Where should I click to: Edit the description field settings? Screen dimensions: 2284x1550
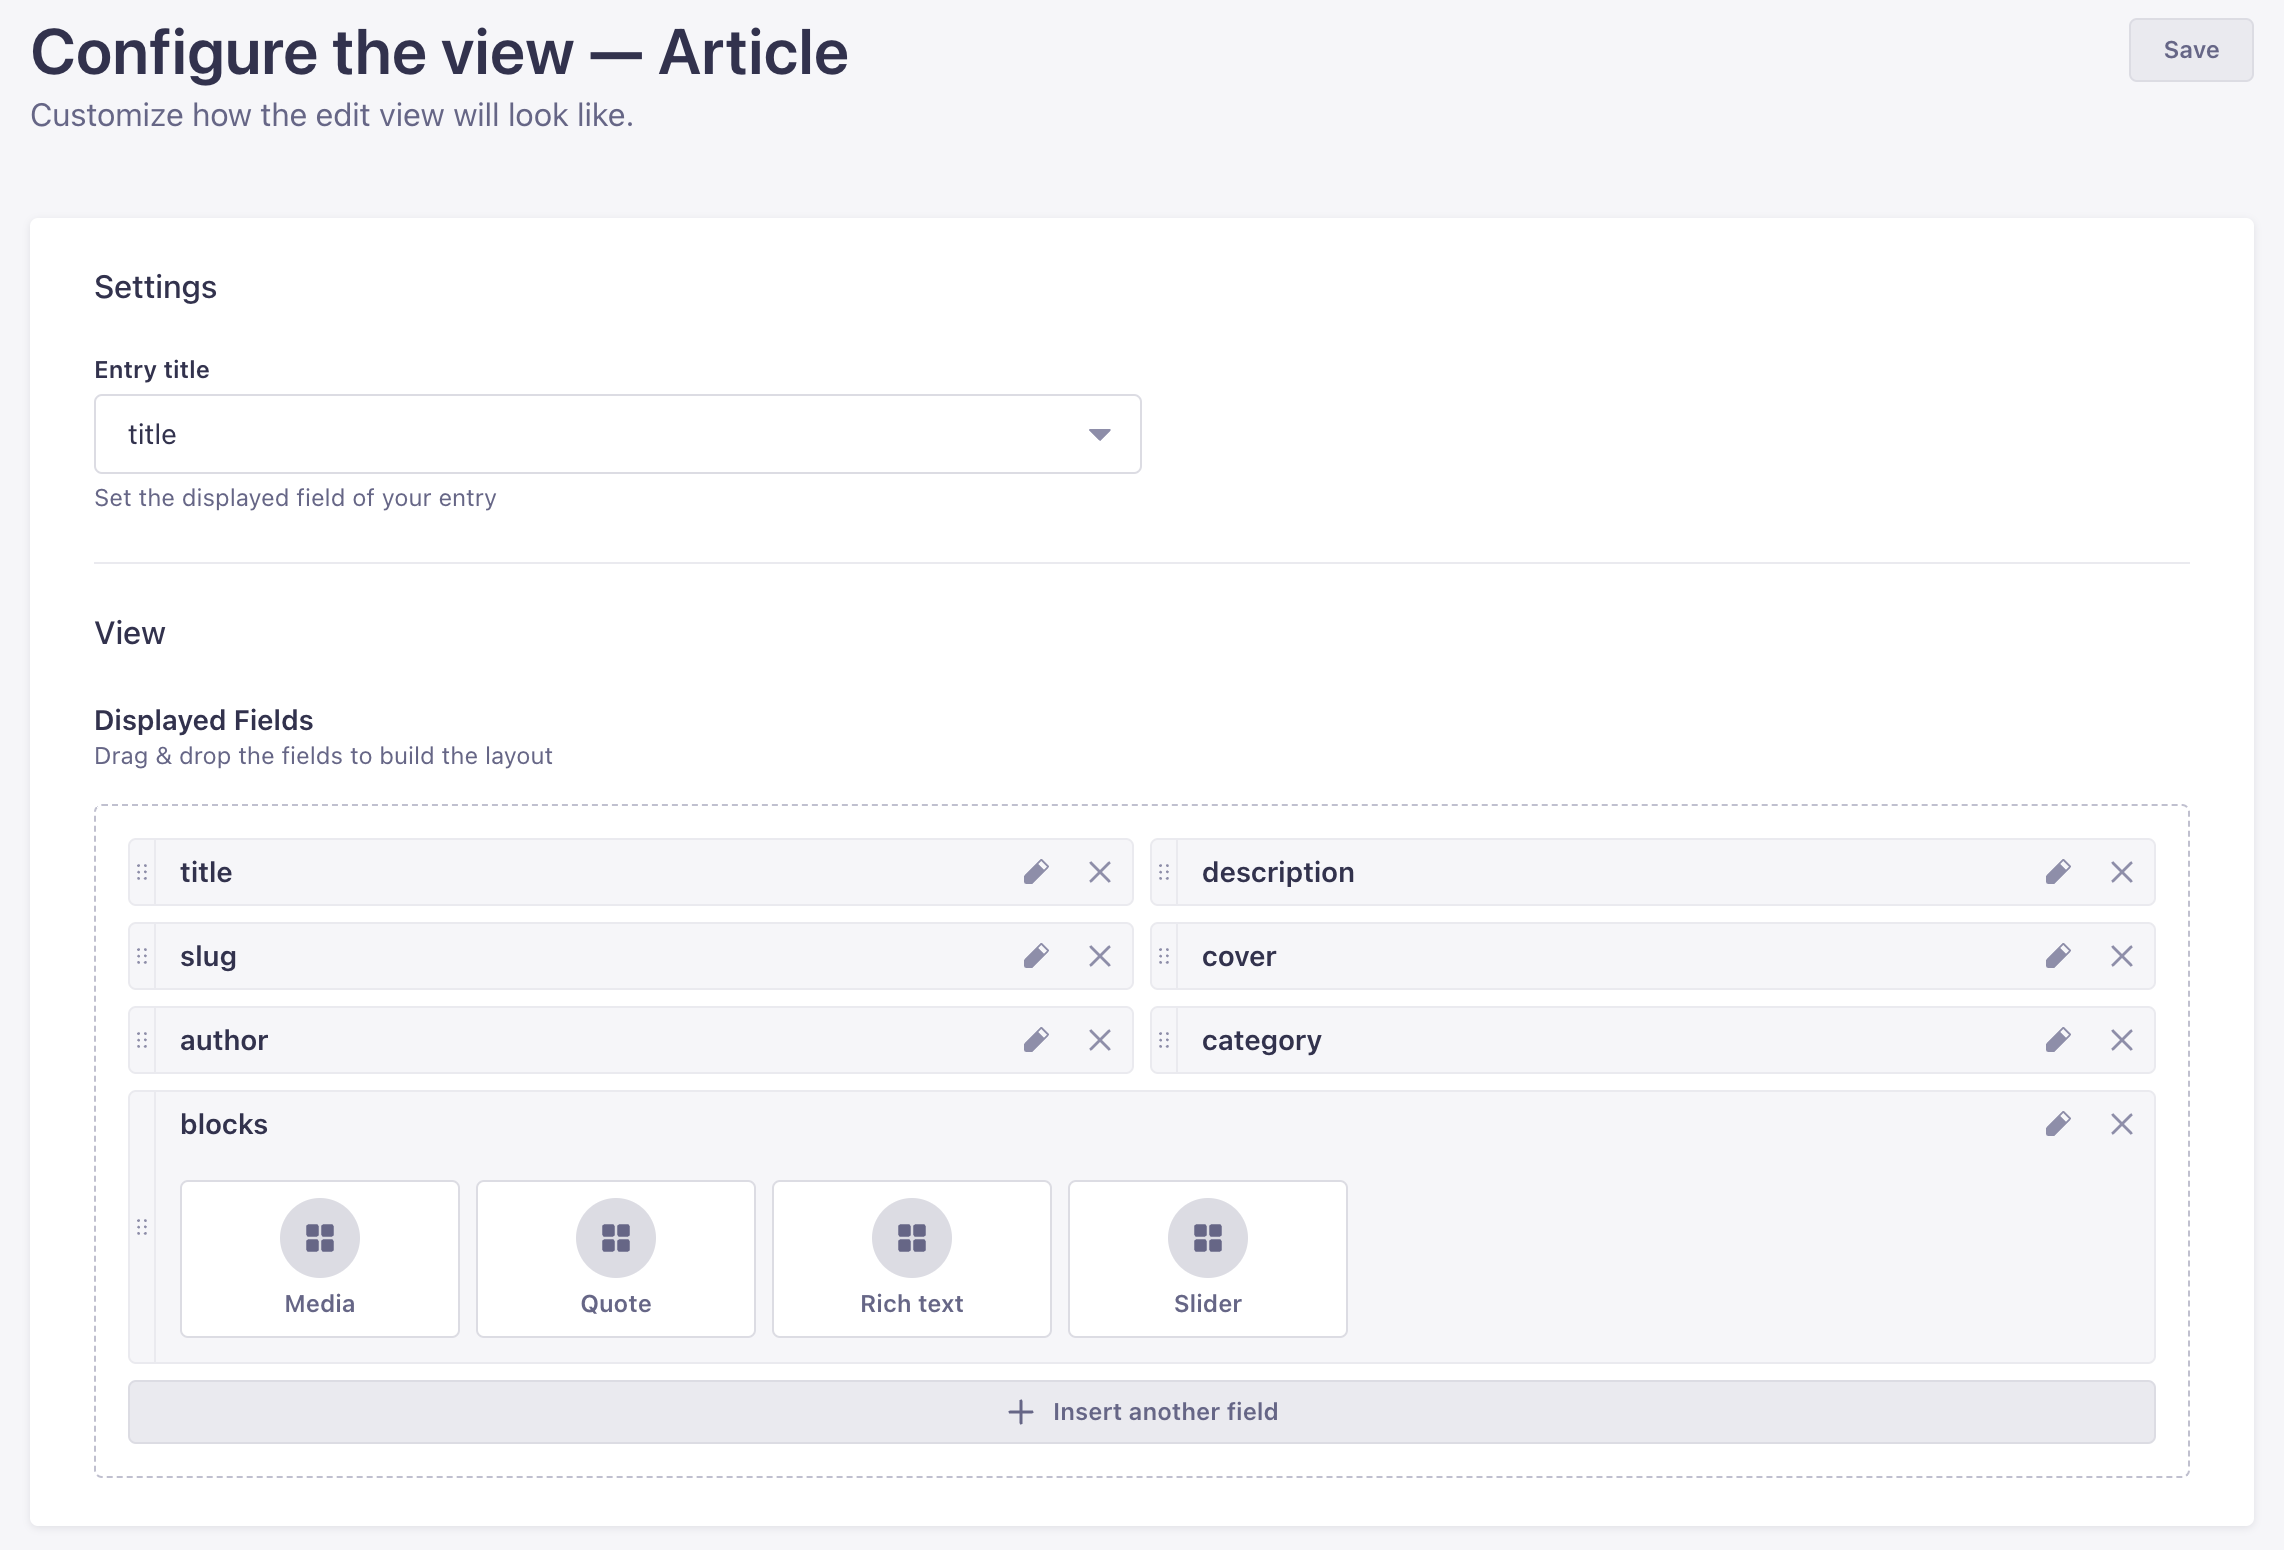pos(2058,871)
